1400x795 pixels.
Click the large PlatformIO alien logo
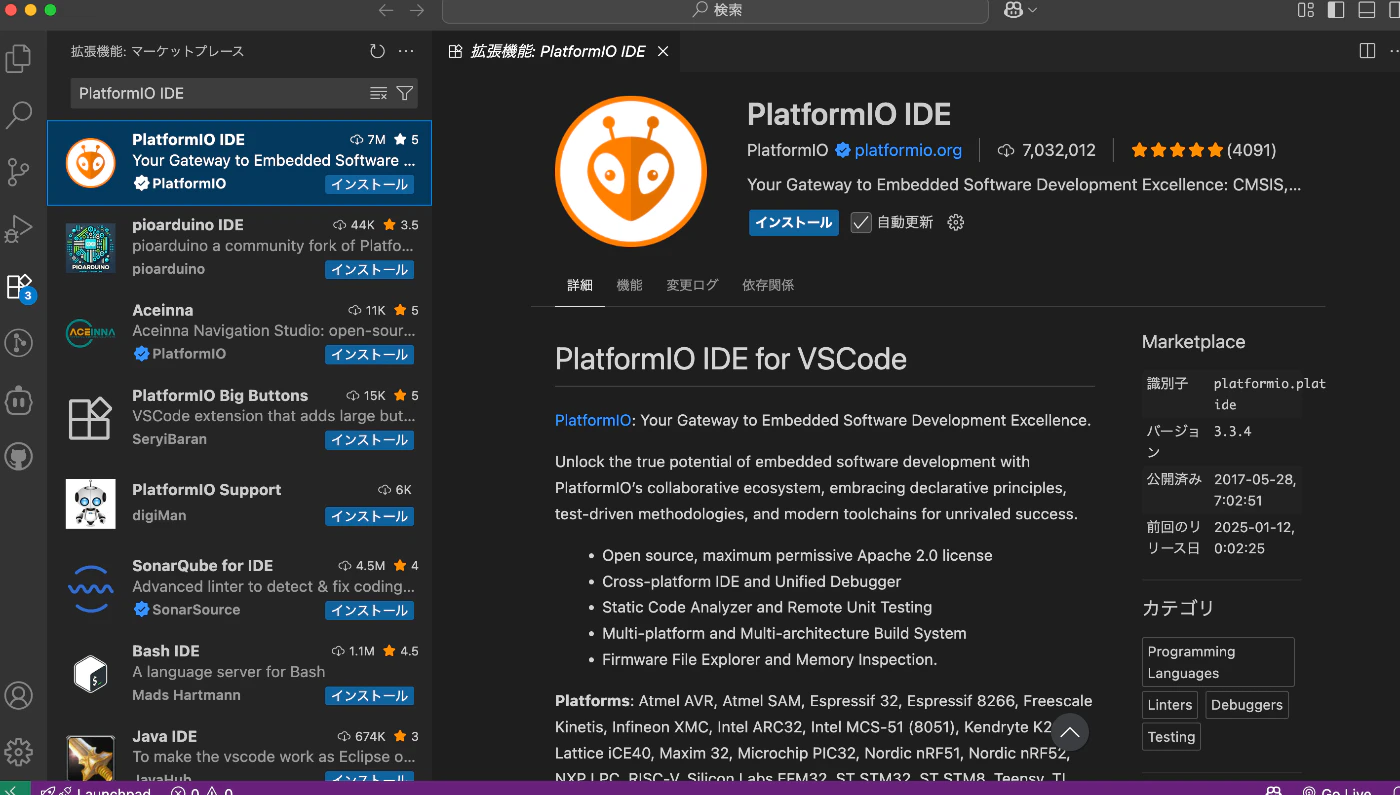click(631, 171)
